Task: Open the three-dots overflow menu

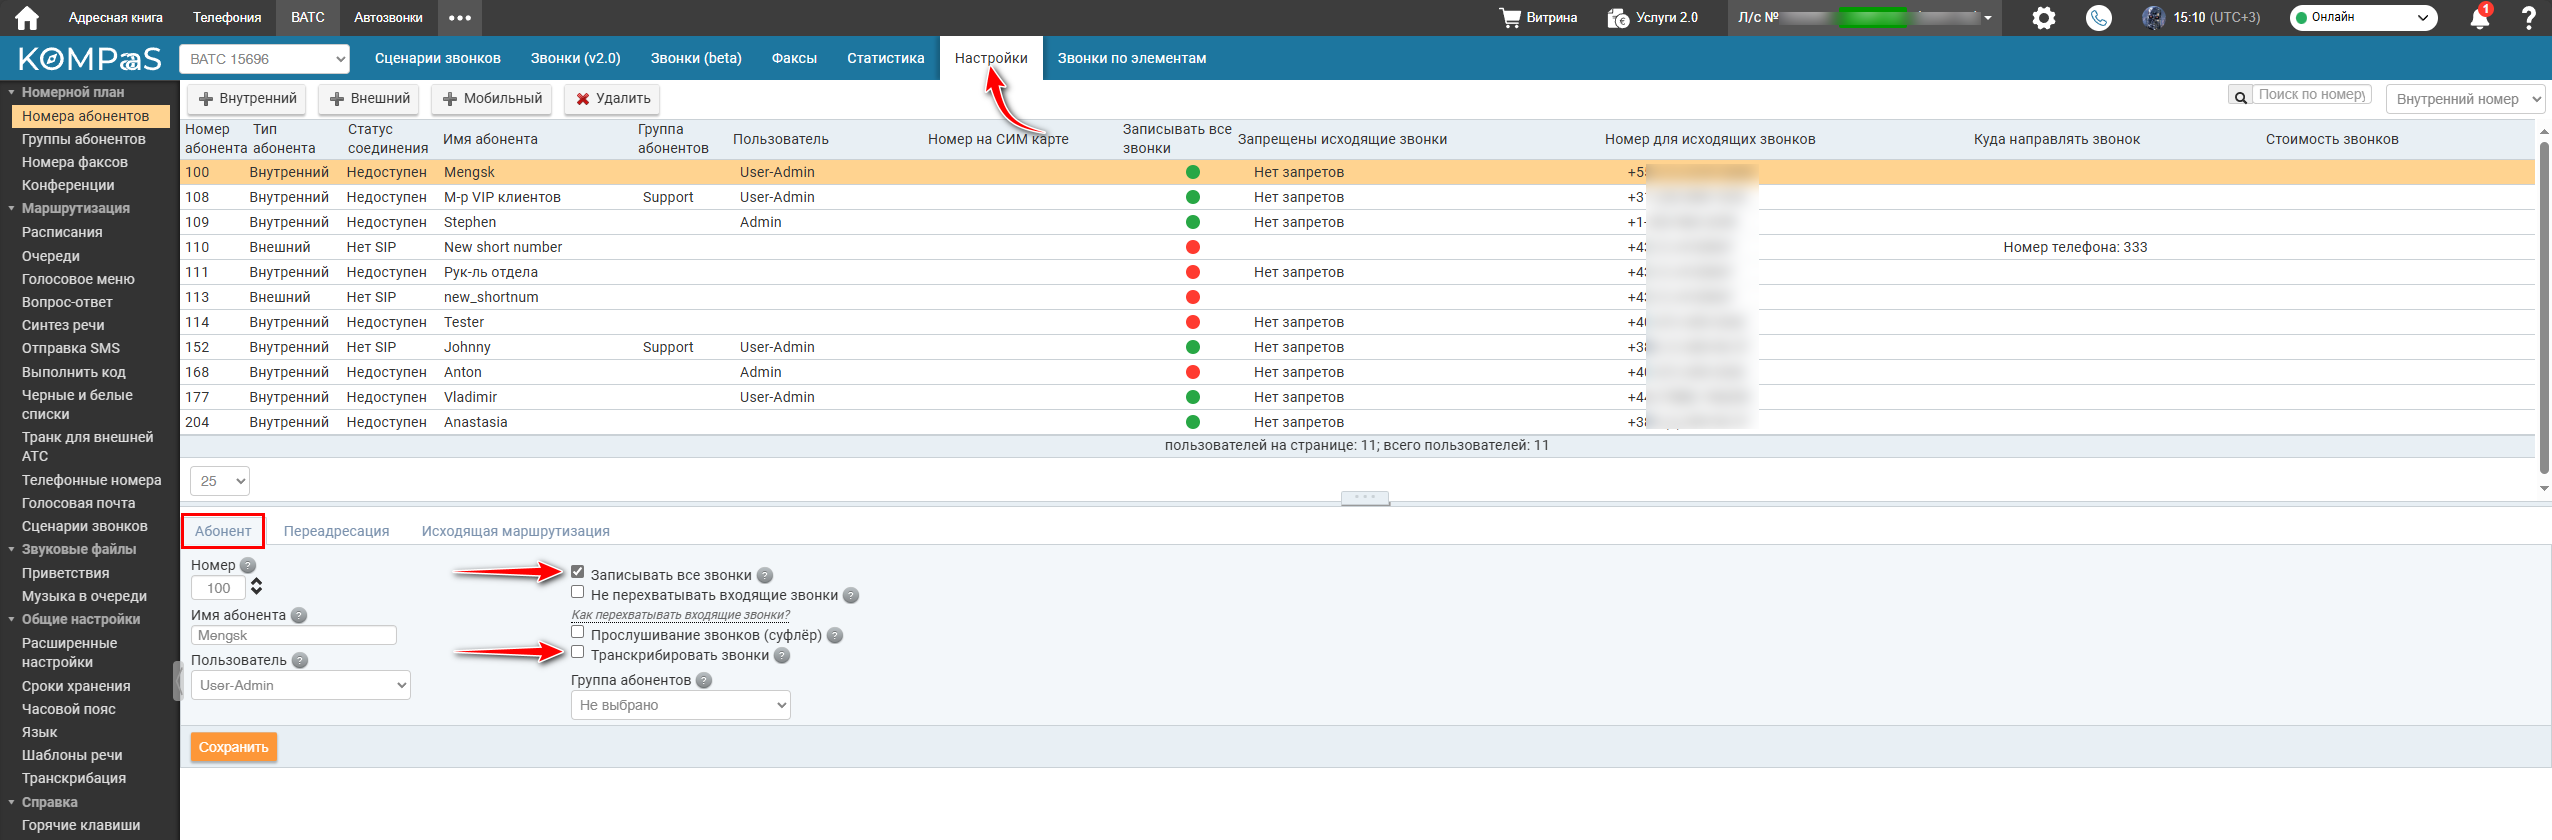Action: (x=460, y=18)
